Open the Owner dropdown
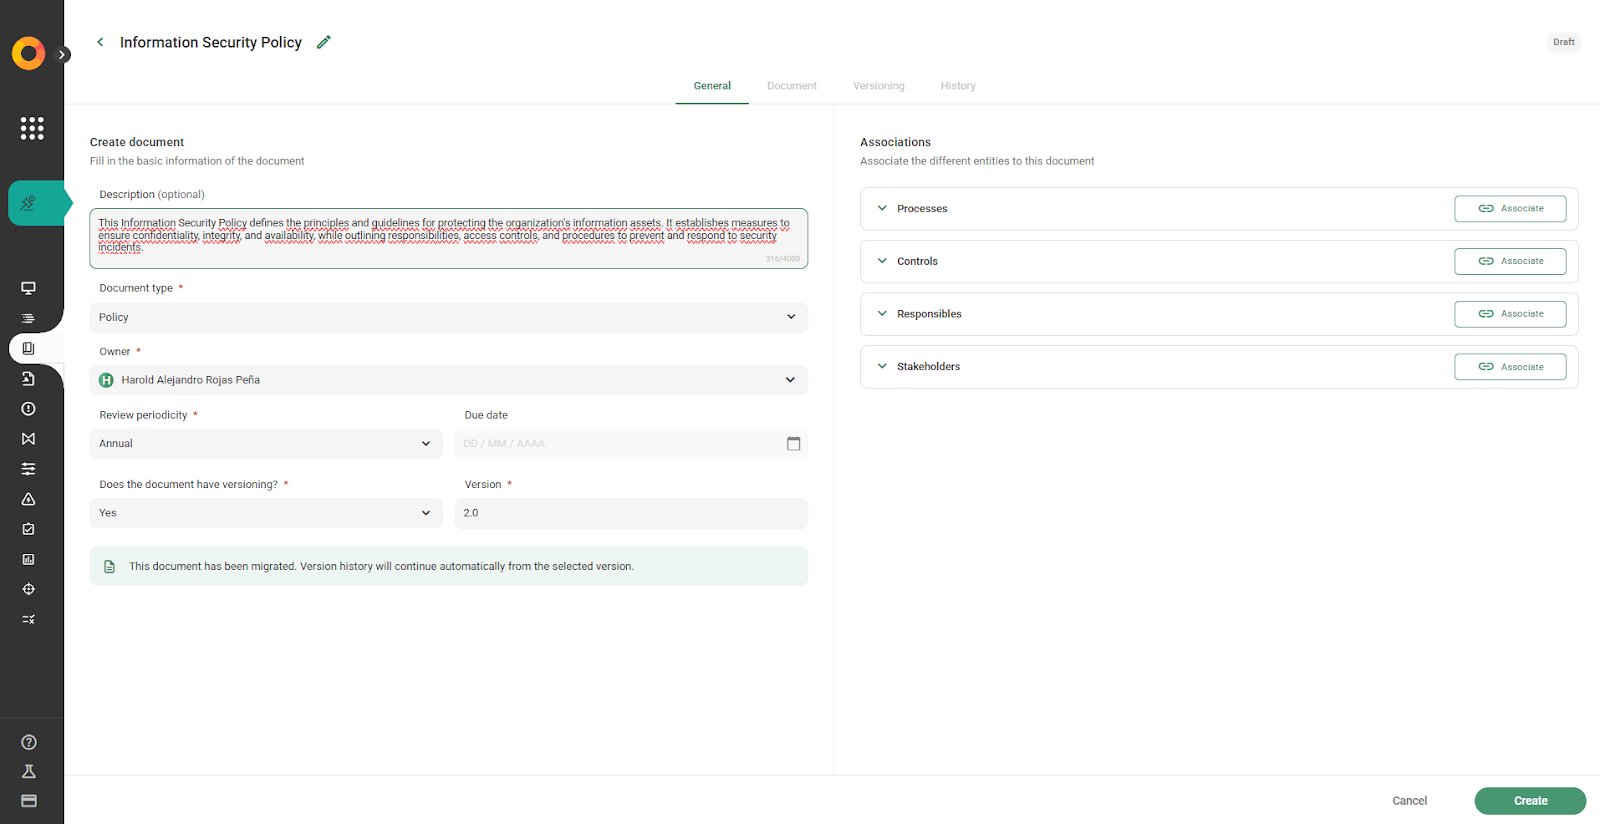The width and height of the screenshot is (1600, 824). click(x=448, y=380)
